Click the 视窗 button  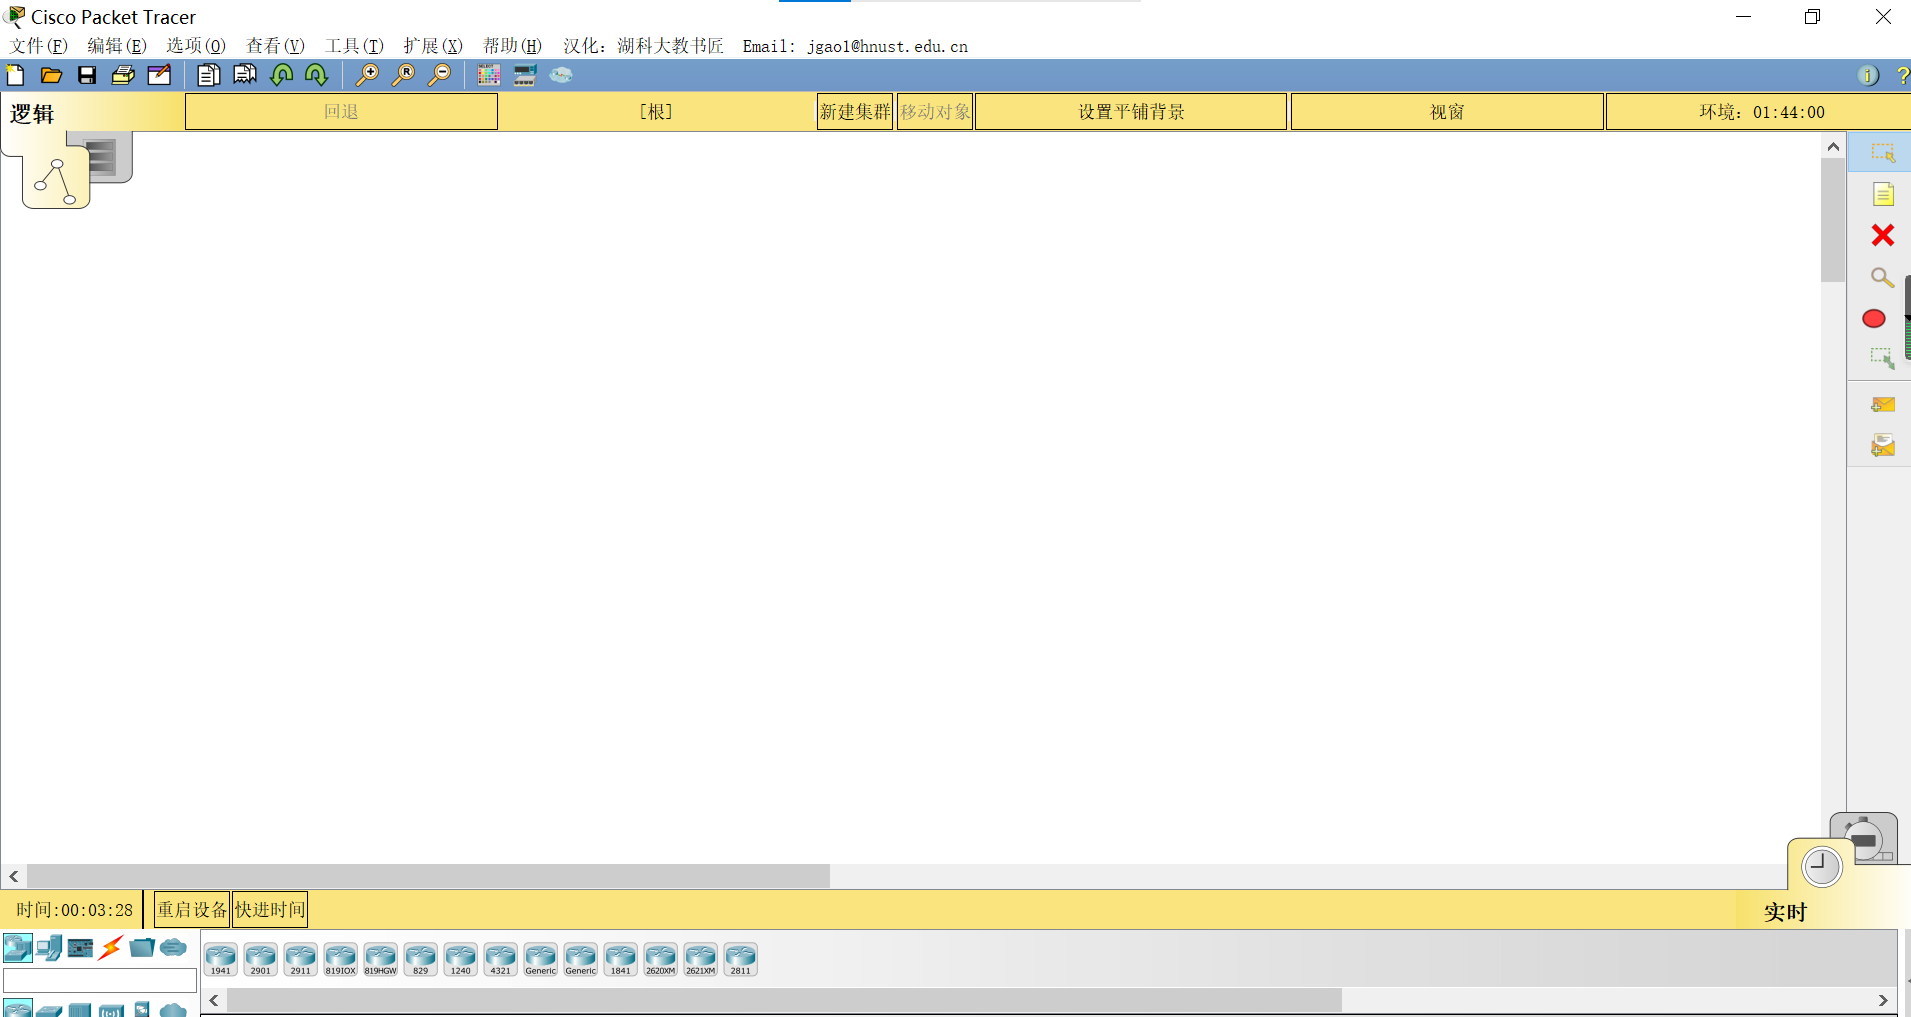pos(1447,112)
